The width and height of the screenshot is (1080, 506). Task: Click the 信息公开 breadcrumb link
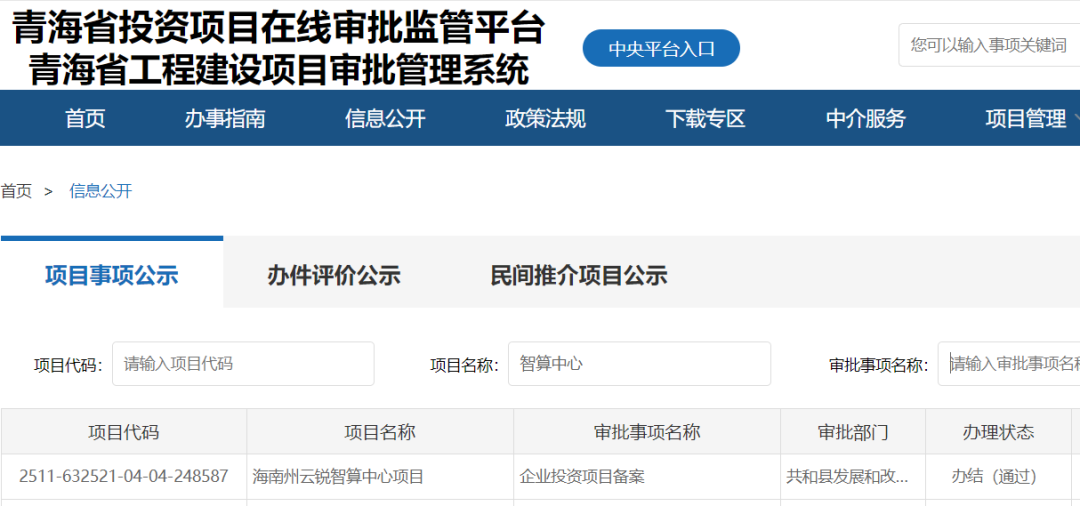pyautogui.click(x=100, y=191)
